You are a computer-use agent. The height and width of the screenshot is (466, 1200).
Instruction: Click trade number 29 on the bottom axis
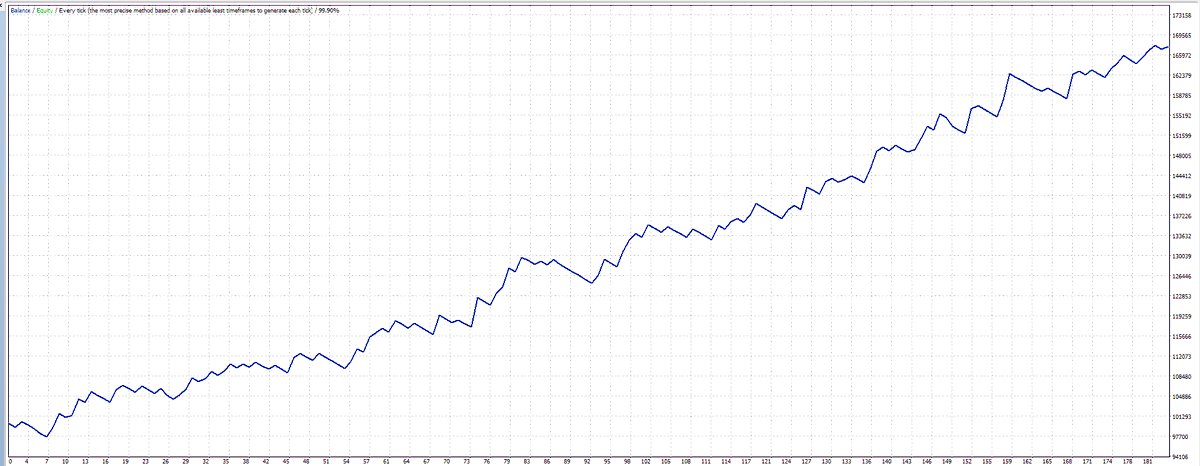[x=186, y=462]
